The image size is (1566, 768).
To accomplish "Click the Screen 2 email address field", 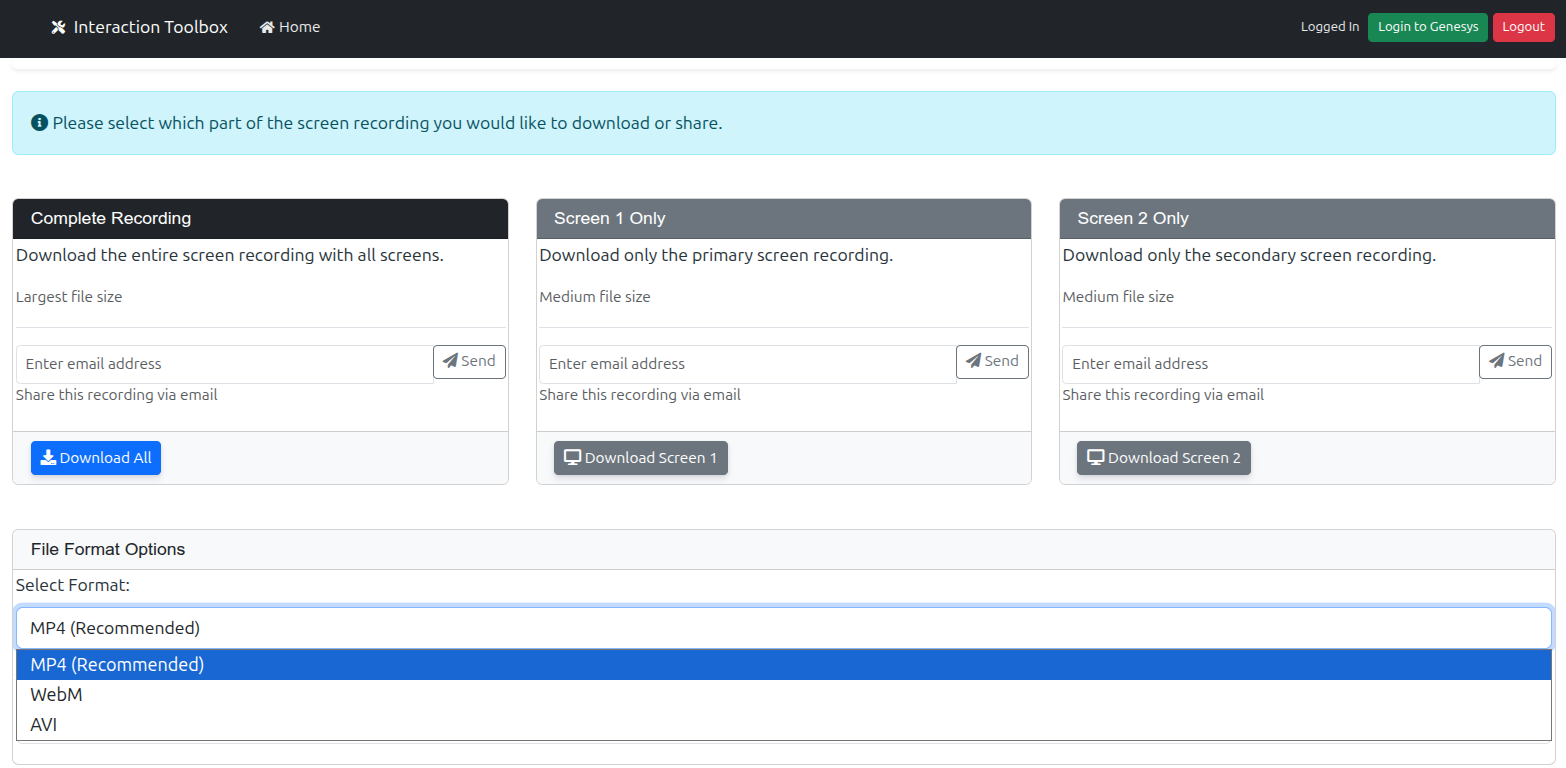I will [1270, 364].
